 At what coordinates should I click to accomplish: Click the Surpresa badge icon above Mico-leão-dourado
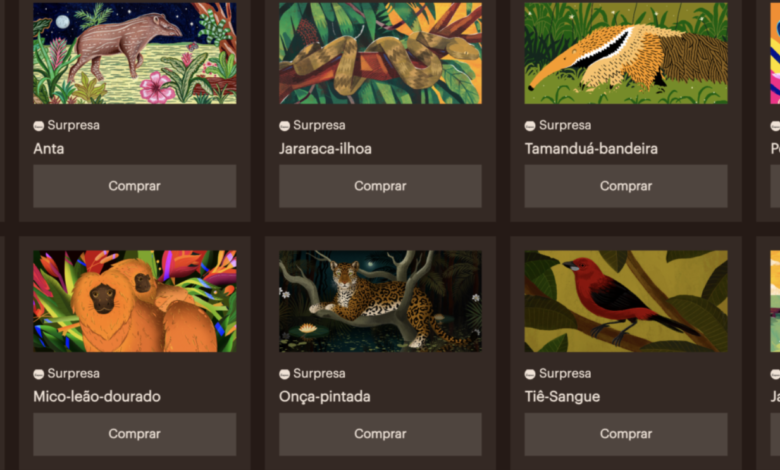click(38, 374)
